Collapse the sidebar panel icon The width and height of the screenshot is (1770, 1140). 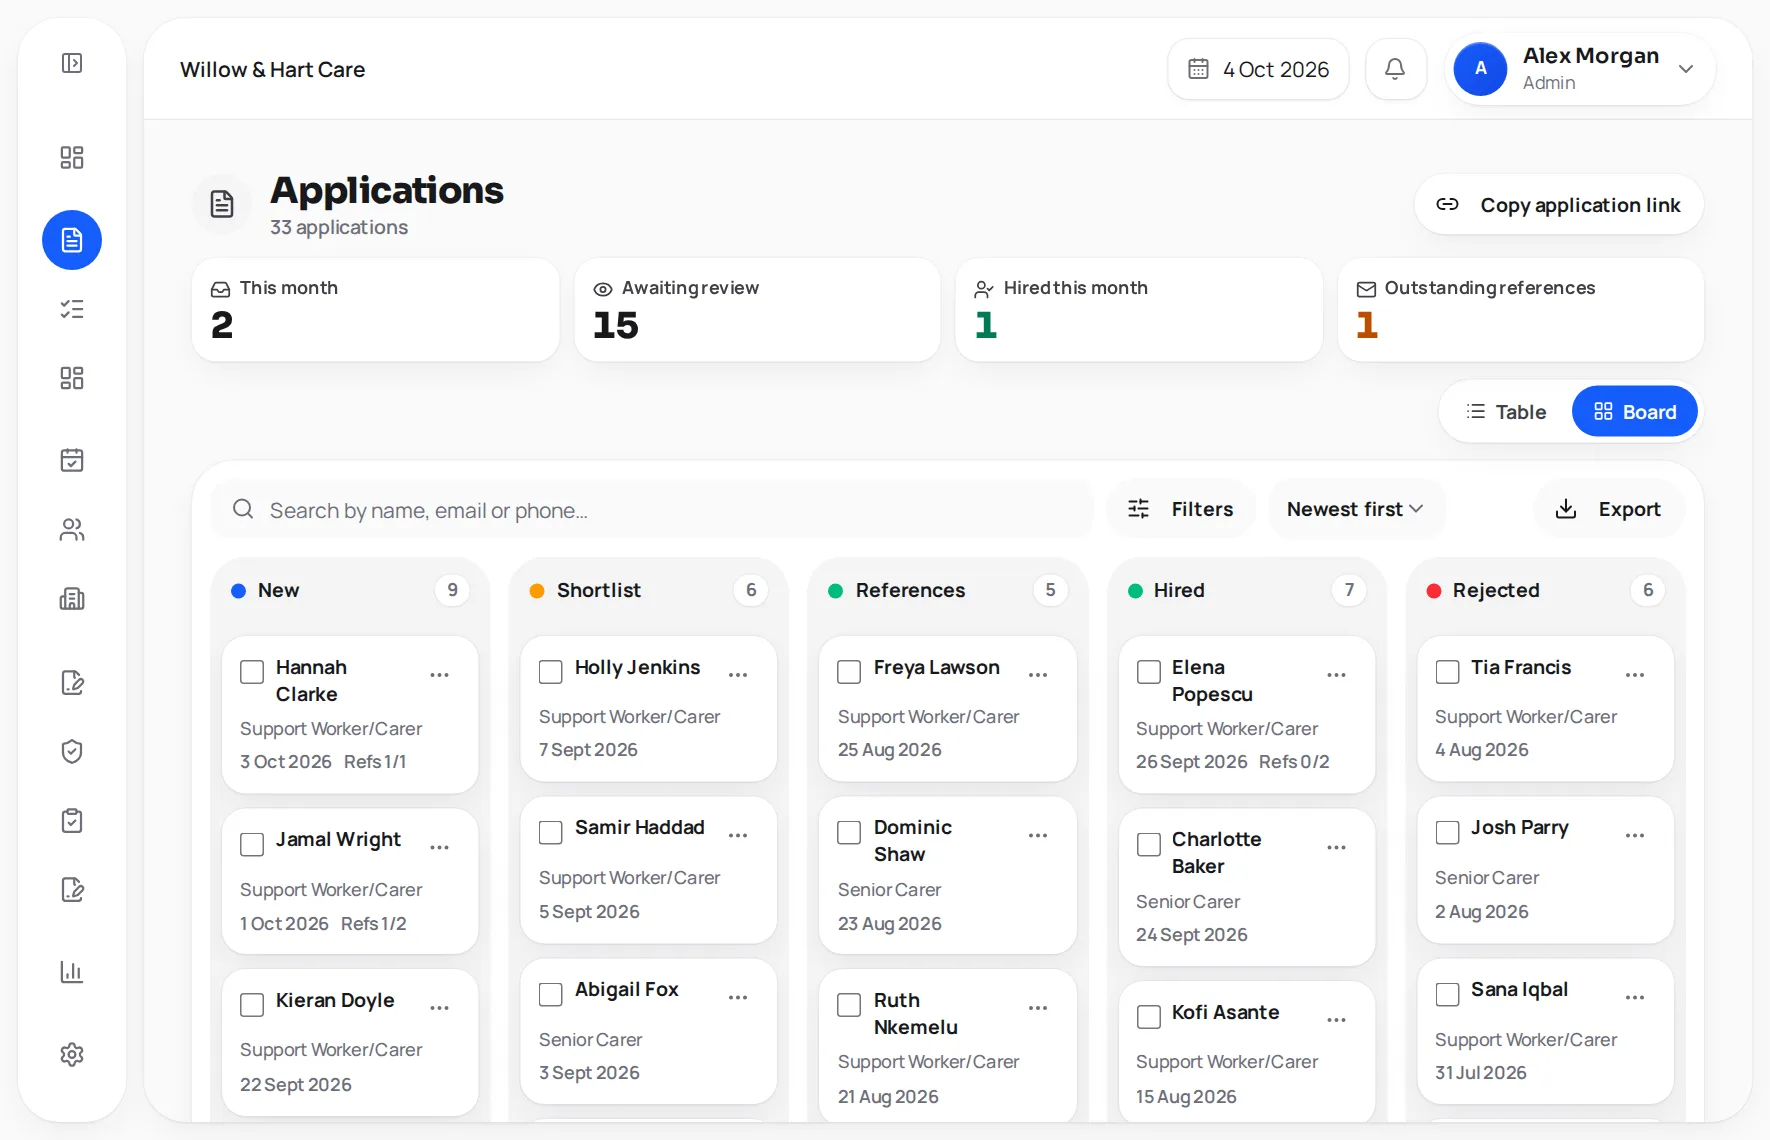[72, 63]
